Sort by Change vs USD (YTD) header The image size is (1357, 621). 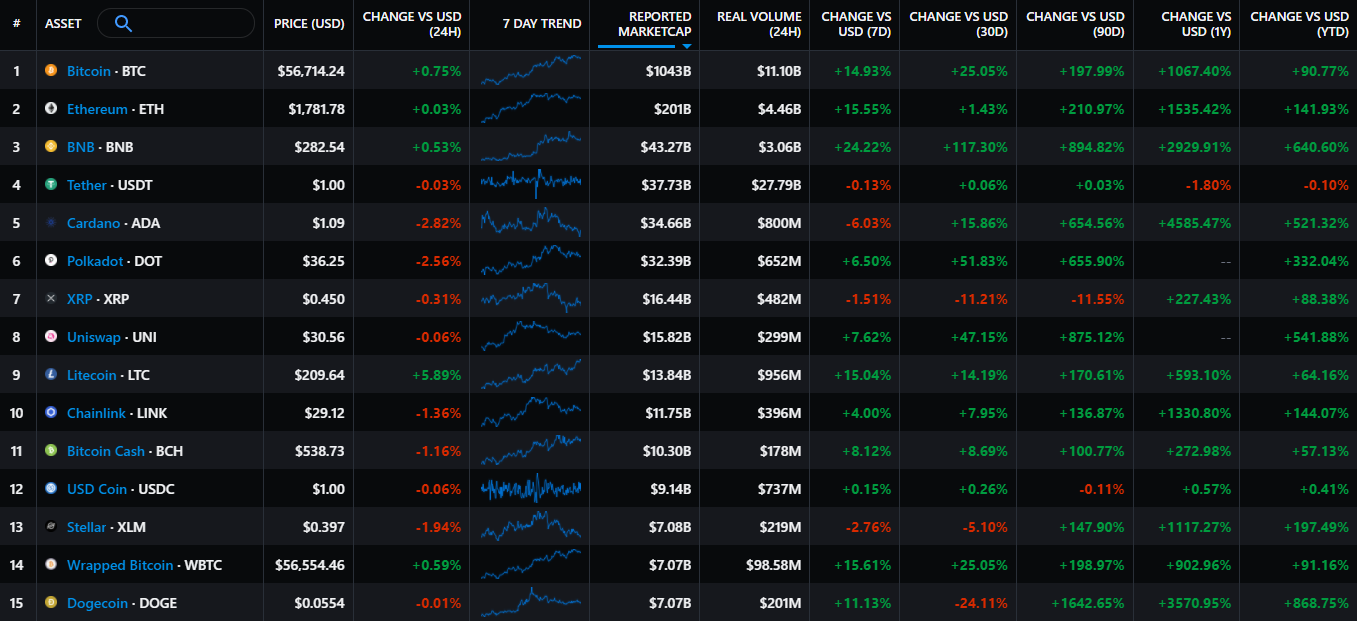pos(1299,24)
